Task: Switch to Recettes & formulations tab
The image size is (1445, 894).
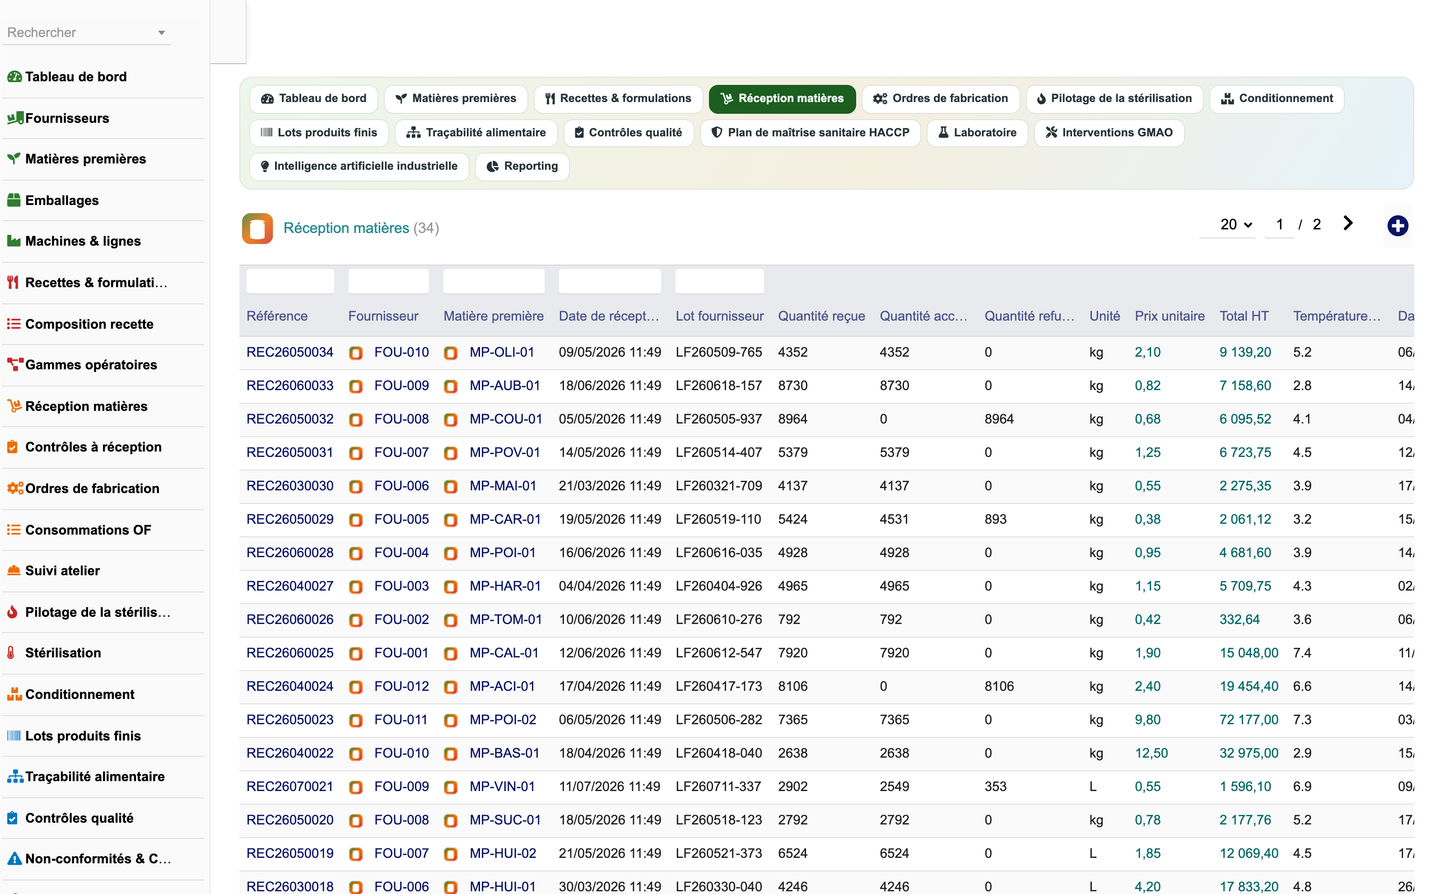Action: click(x=618, y=99)
